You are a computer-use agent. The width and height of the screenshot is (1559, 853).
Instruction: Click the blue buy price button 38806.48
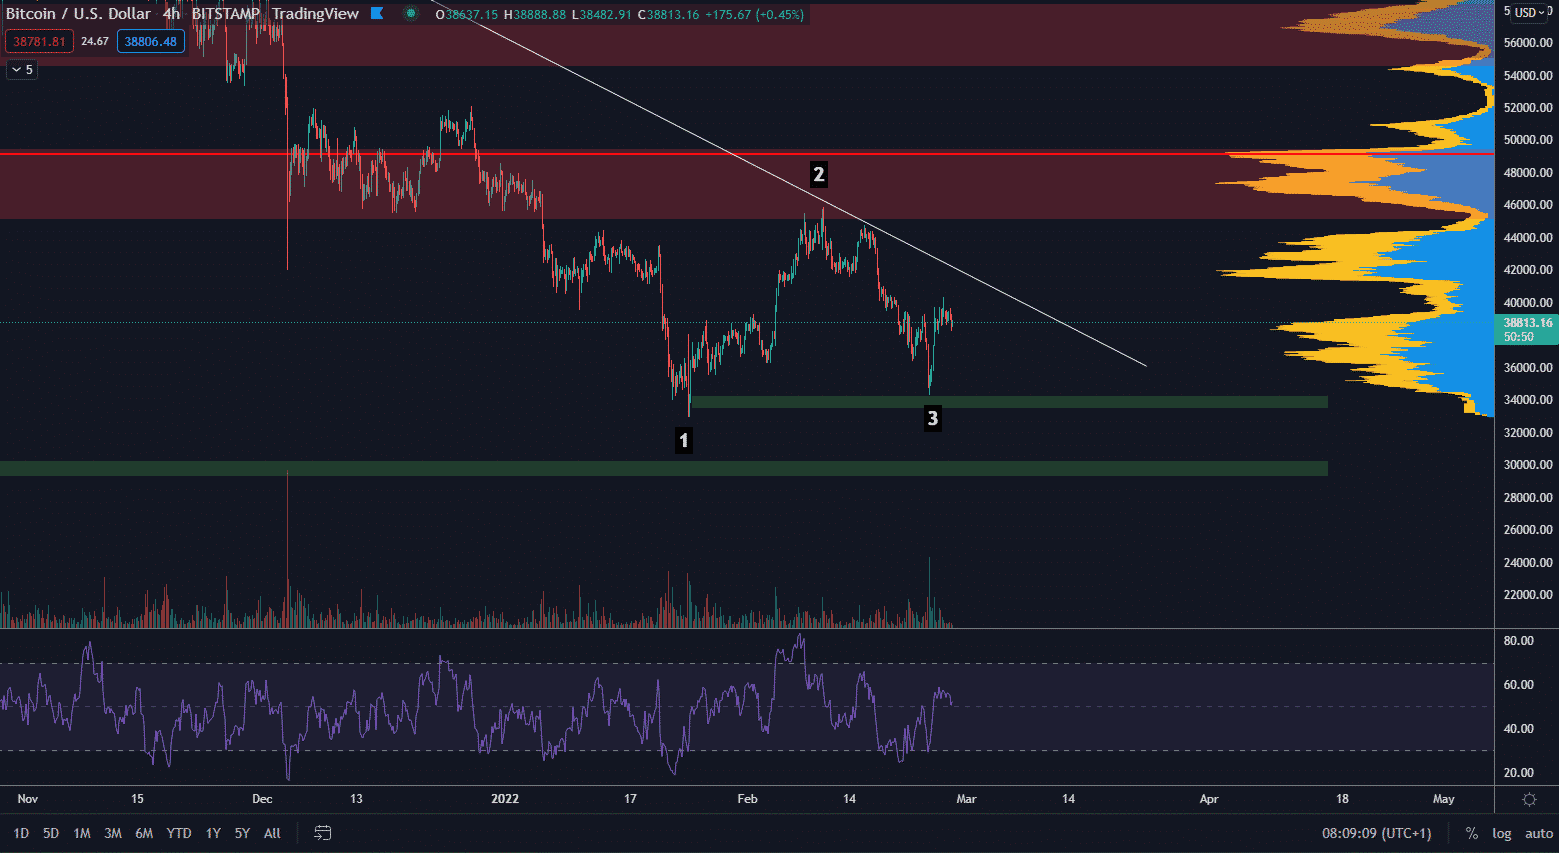[150, 42]
